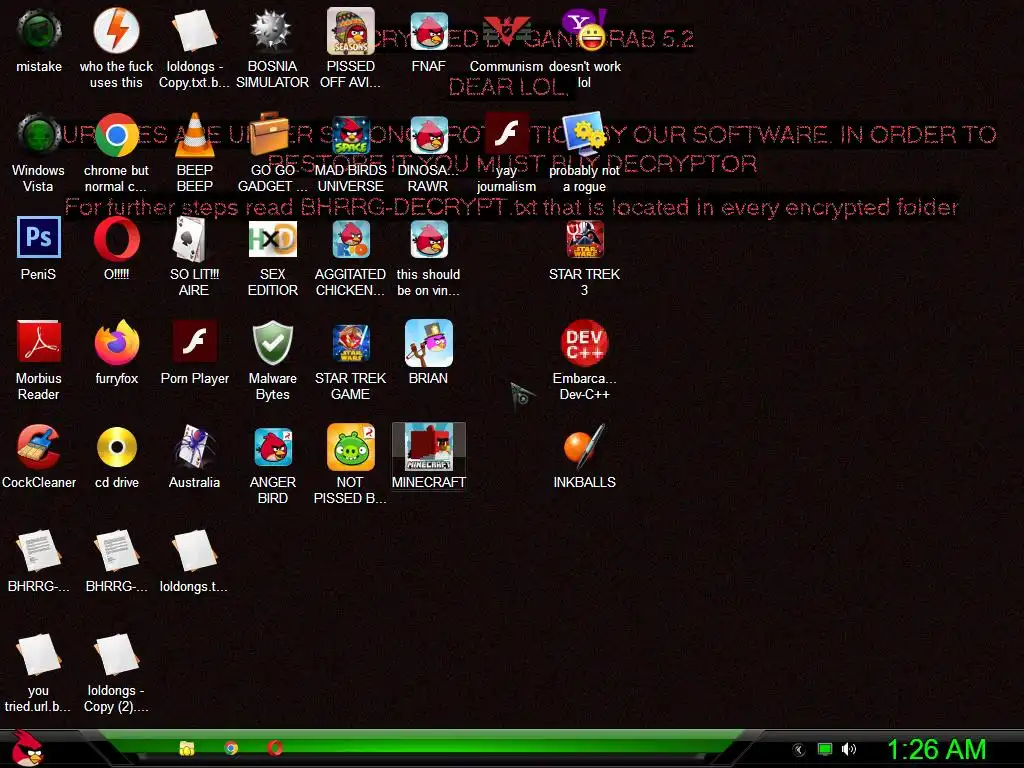Click the red bird Start button

[x=27, y=748]
